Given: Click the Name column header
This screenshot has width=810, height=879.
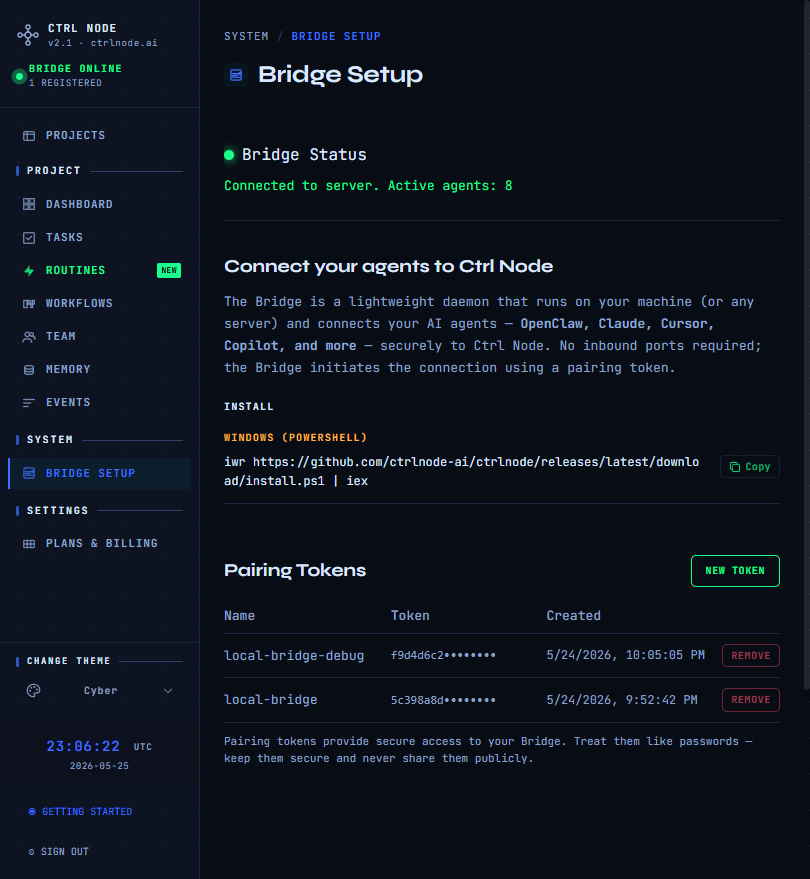Looking at the screenshot, I should (239, 616).
